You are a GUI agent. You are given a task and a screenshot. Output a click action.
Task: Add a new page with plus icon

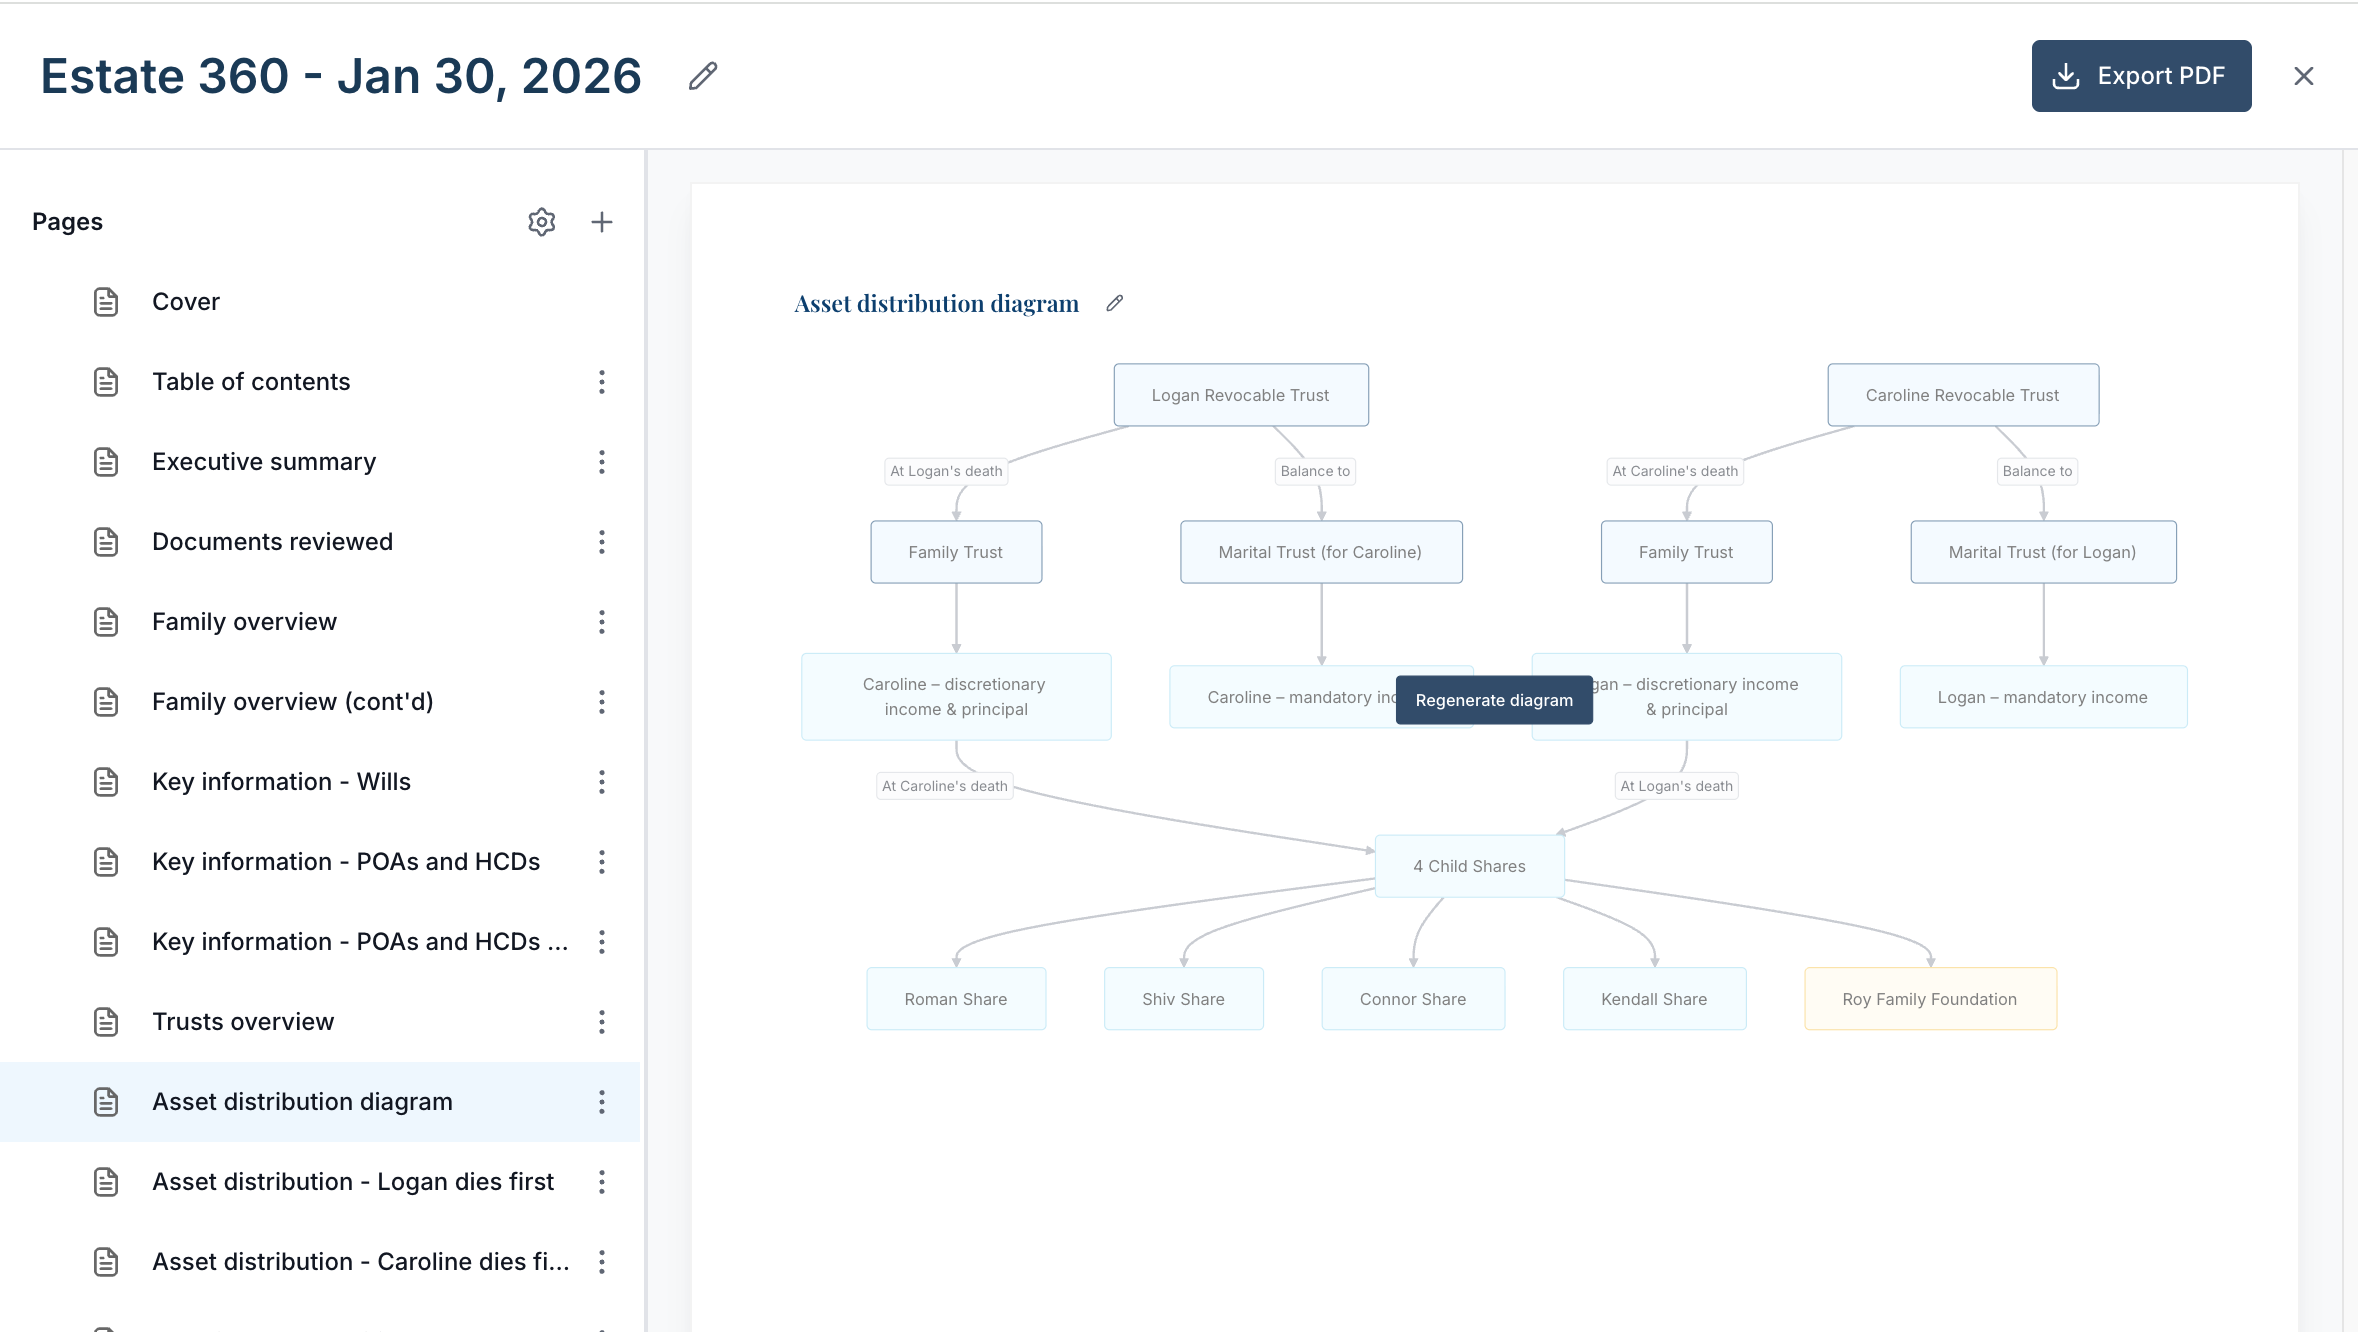(601, 222)
